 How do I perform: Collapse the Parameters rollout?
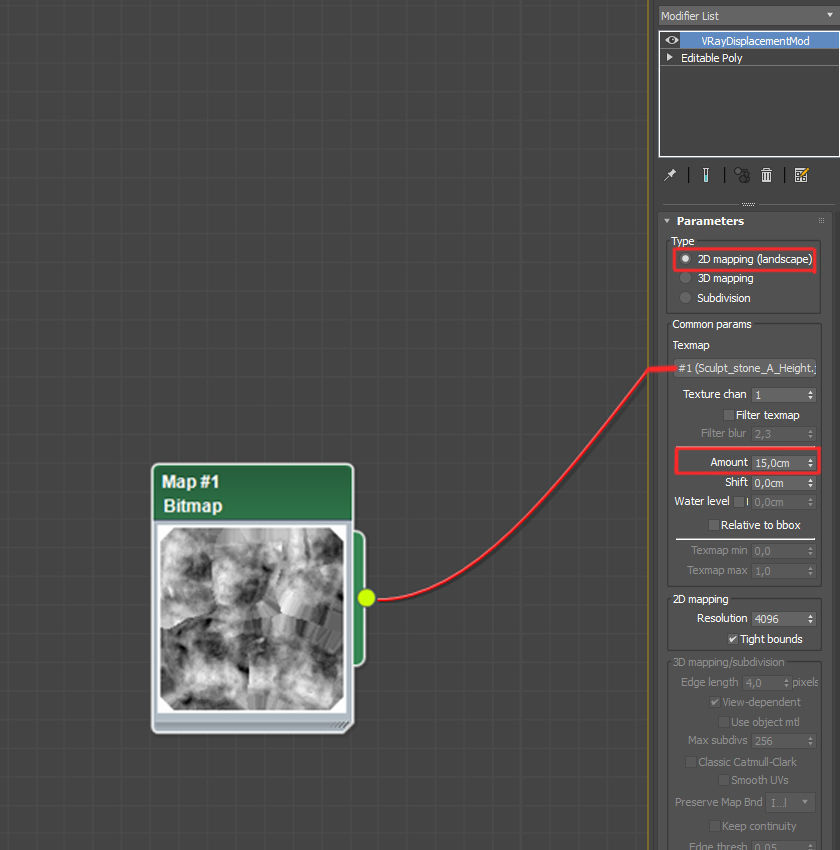(x=667, y=221)
